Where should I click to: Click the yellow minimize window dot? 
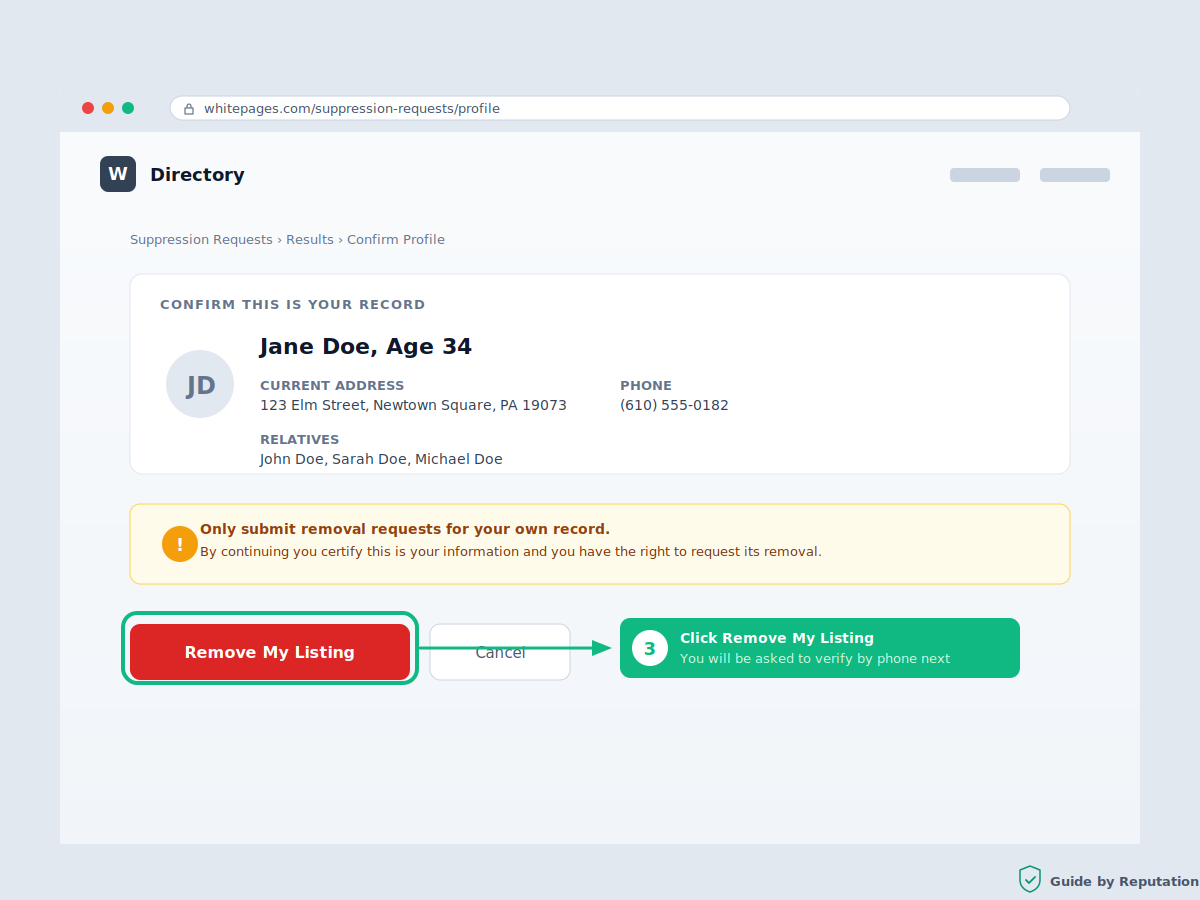coord(108,108)
